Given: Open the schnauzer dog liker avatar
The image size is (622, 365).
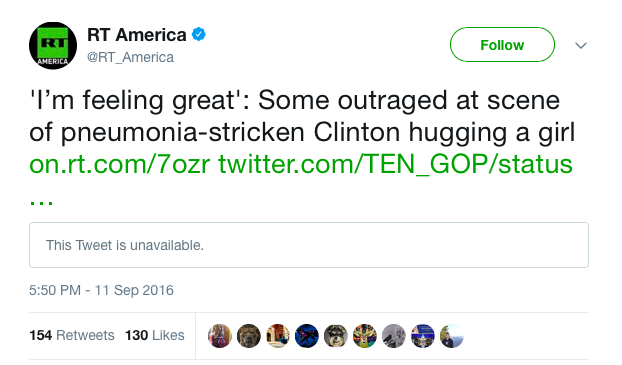Looking at the screenshot, I should click(336, 336).
